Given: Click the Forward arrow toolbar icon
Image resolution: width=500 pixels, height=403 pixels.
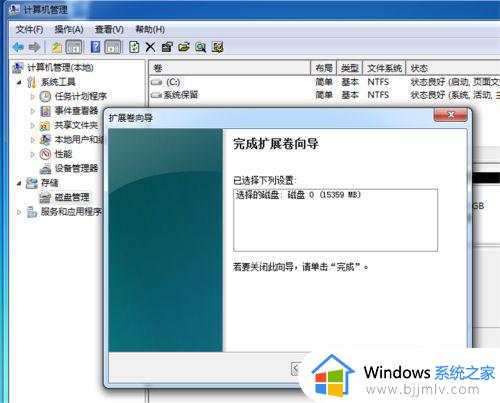Looking at the screenshot, I should point(34,47).
